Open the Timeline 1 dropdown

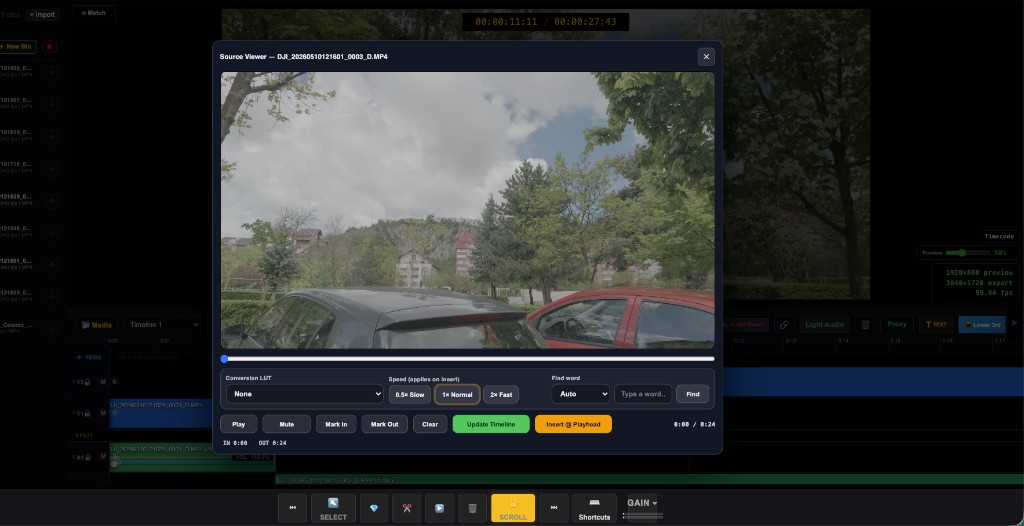[x=162, y=325]
